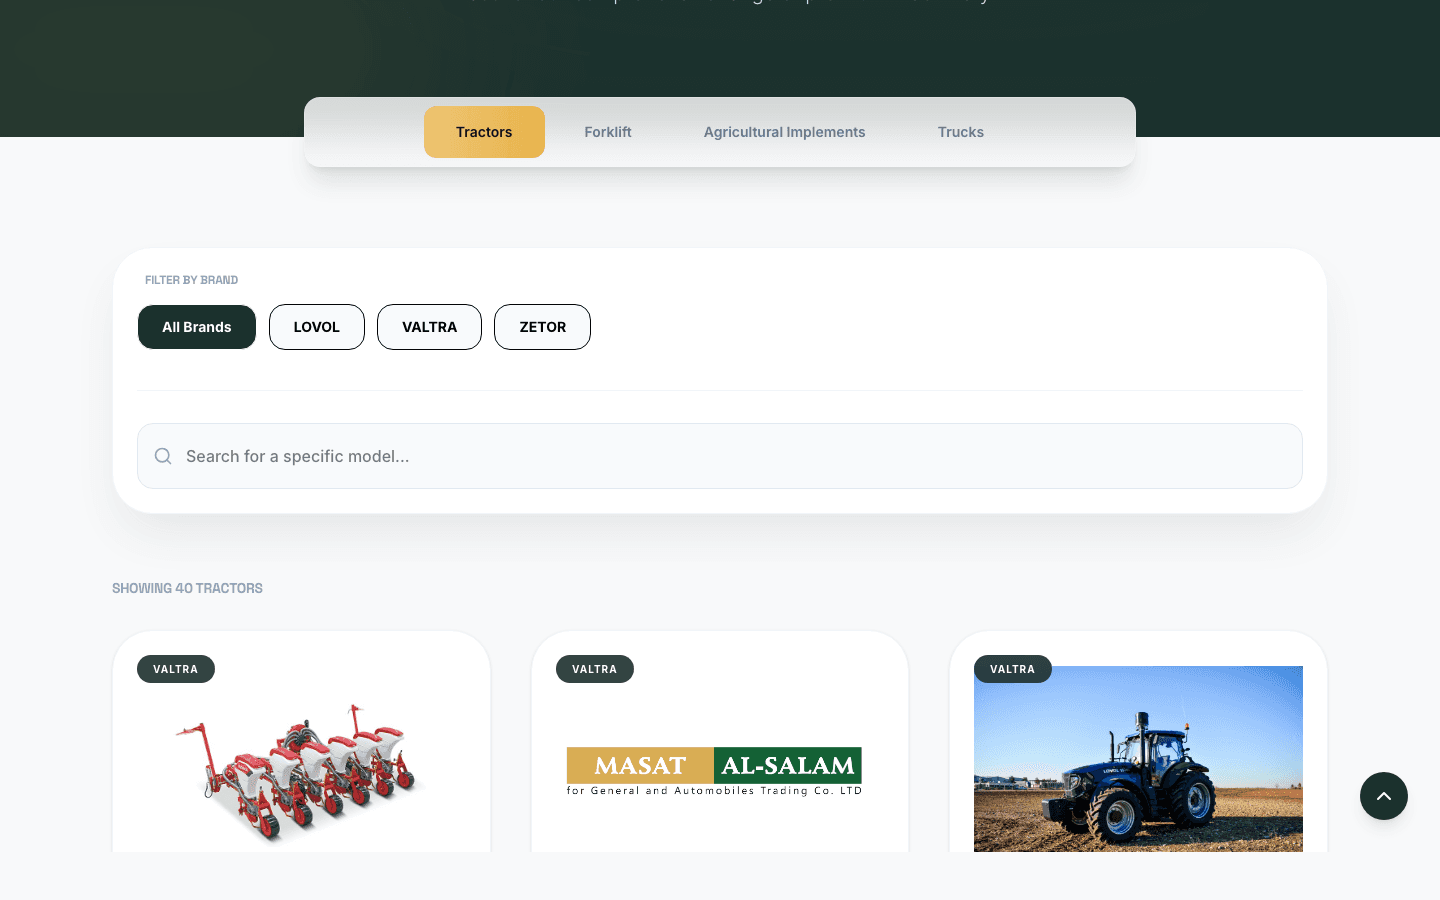1440x900 pixels.
Task: Filter by LOVOL brand
Action: coord(317,327)
